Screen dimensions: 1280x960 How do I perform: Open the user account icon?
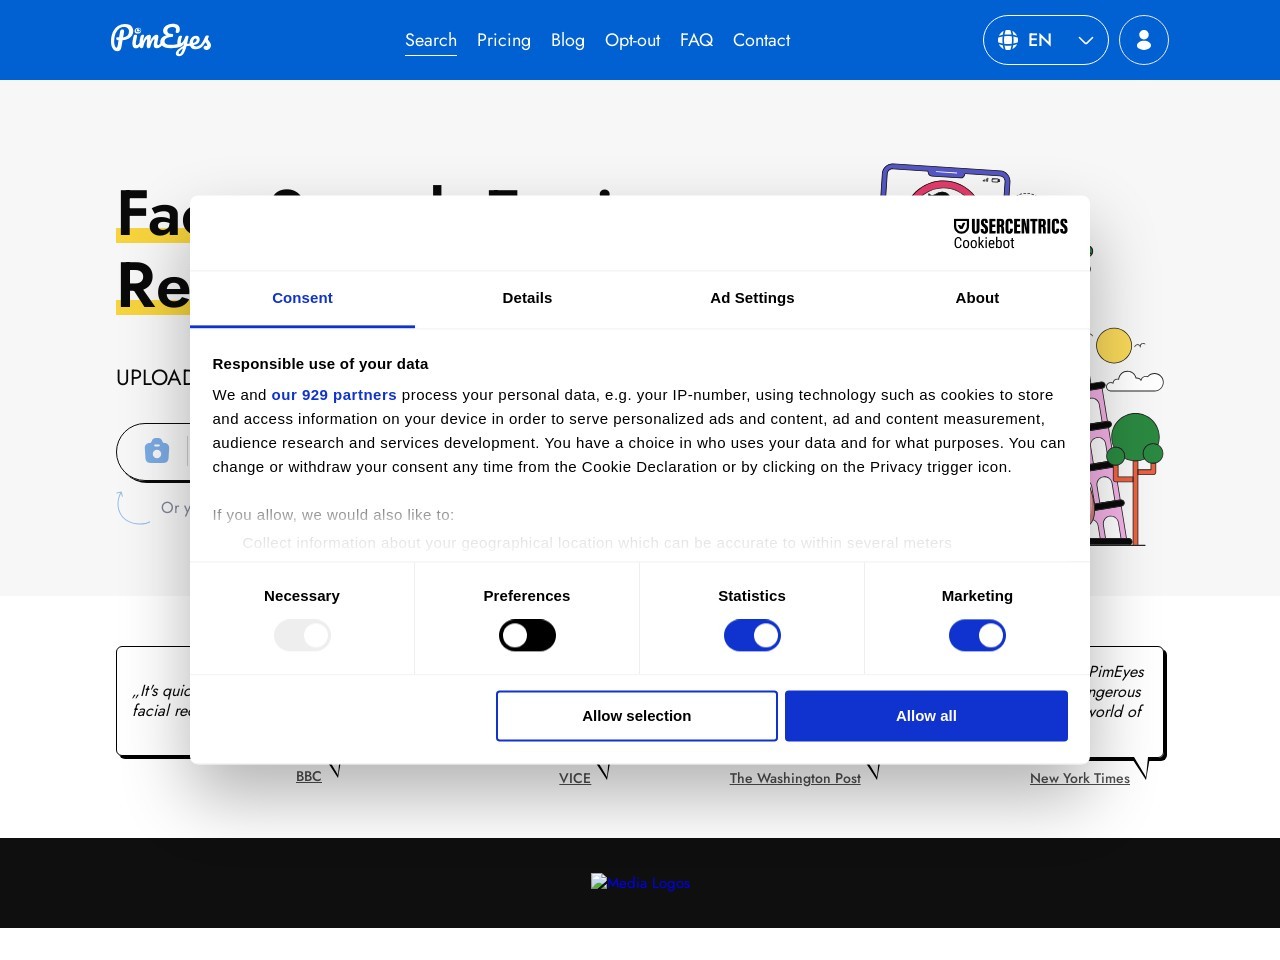point(1144,40)
